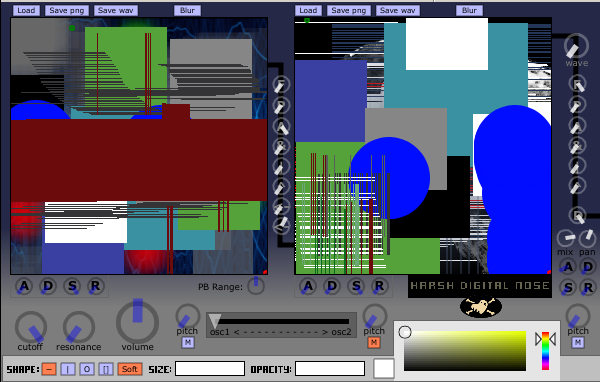Viewport: 600px width, 382px height.
Task: Click the Opacity input field
Action: (x=330, y=369)
